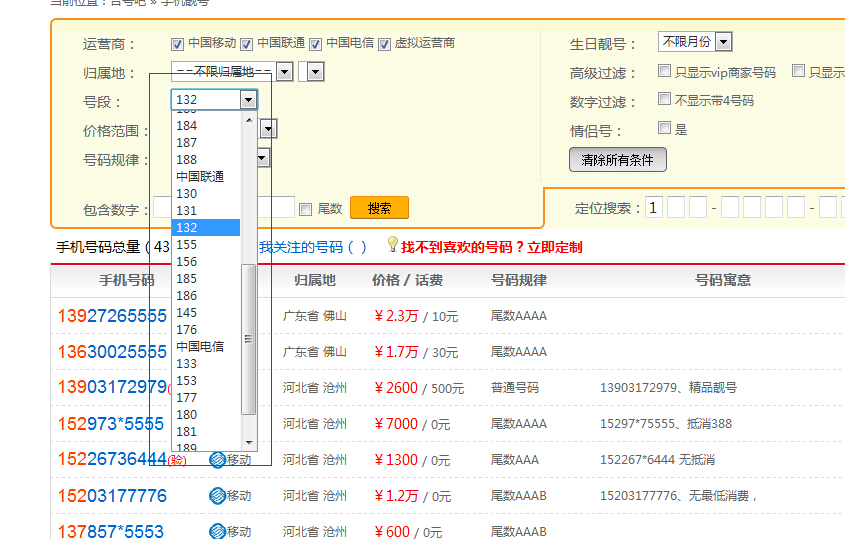The image size is (845, 539).
Task: Uncheck the 中国电信 carrier checkbox
Action: (315, 44)
